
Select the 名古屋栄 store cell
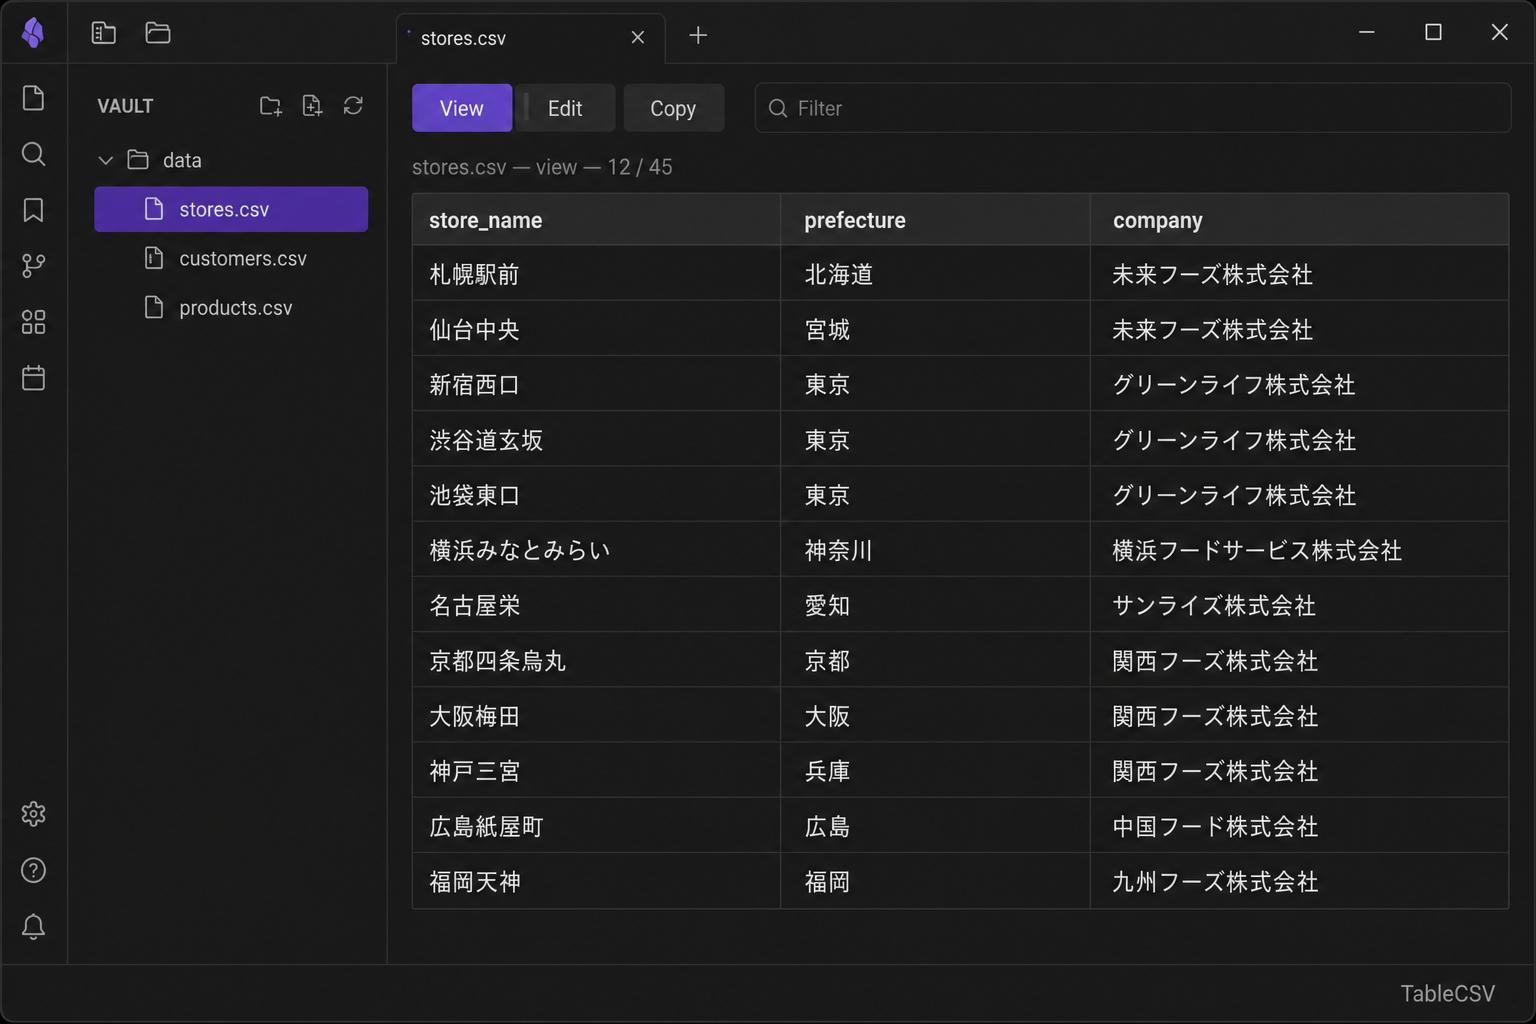596,605
